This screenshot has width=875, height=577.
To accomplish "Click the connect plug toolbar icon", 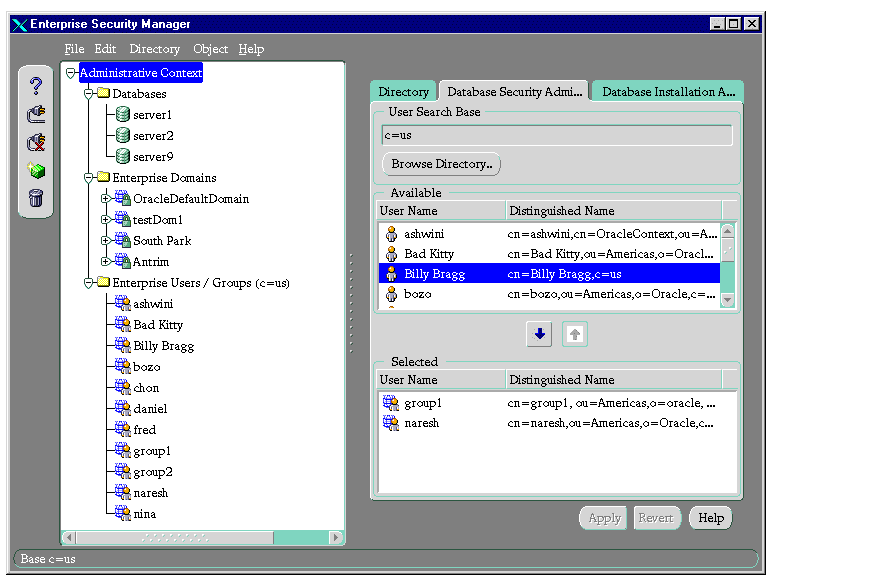I will [x=36, y=114].
